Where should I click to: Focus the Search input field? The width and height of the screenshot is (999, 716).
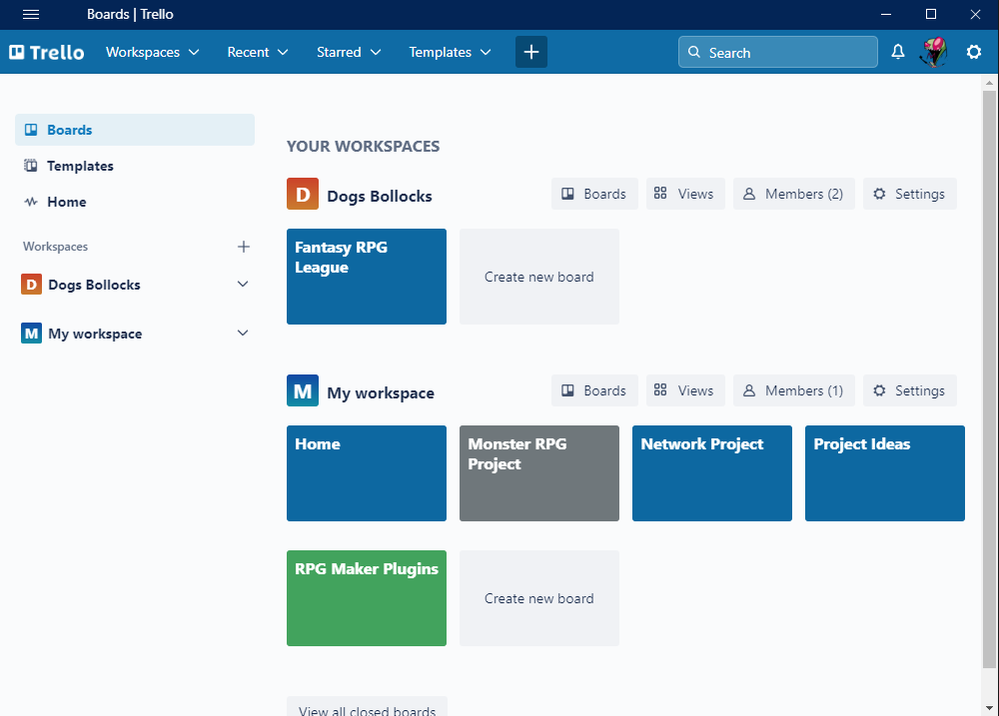(778, 52)
